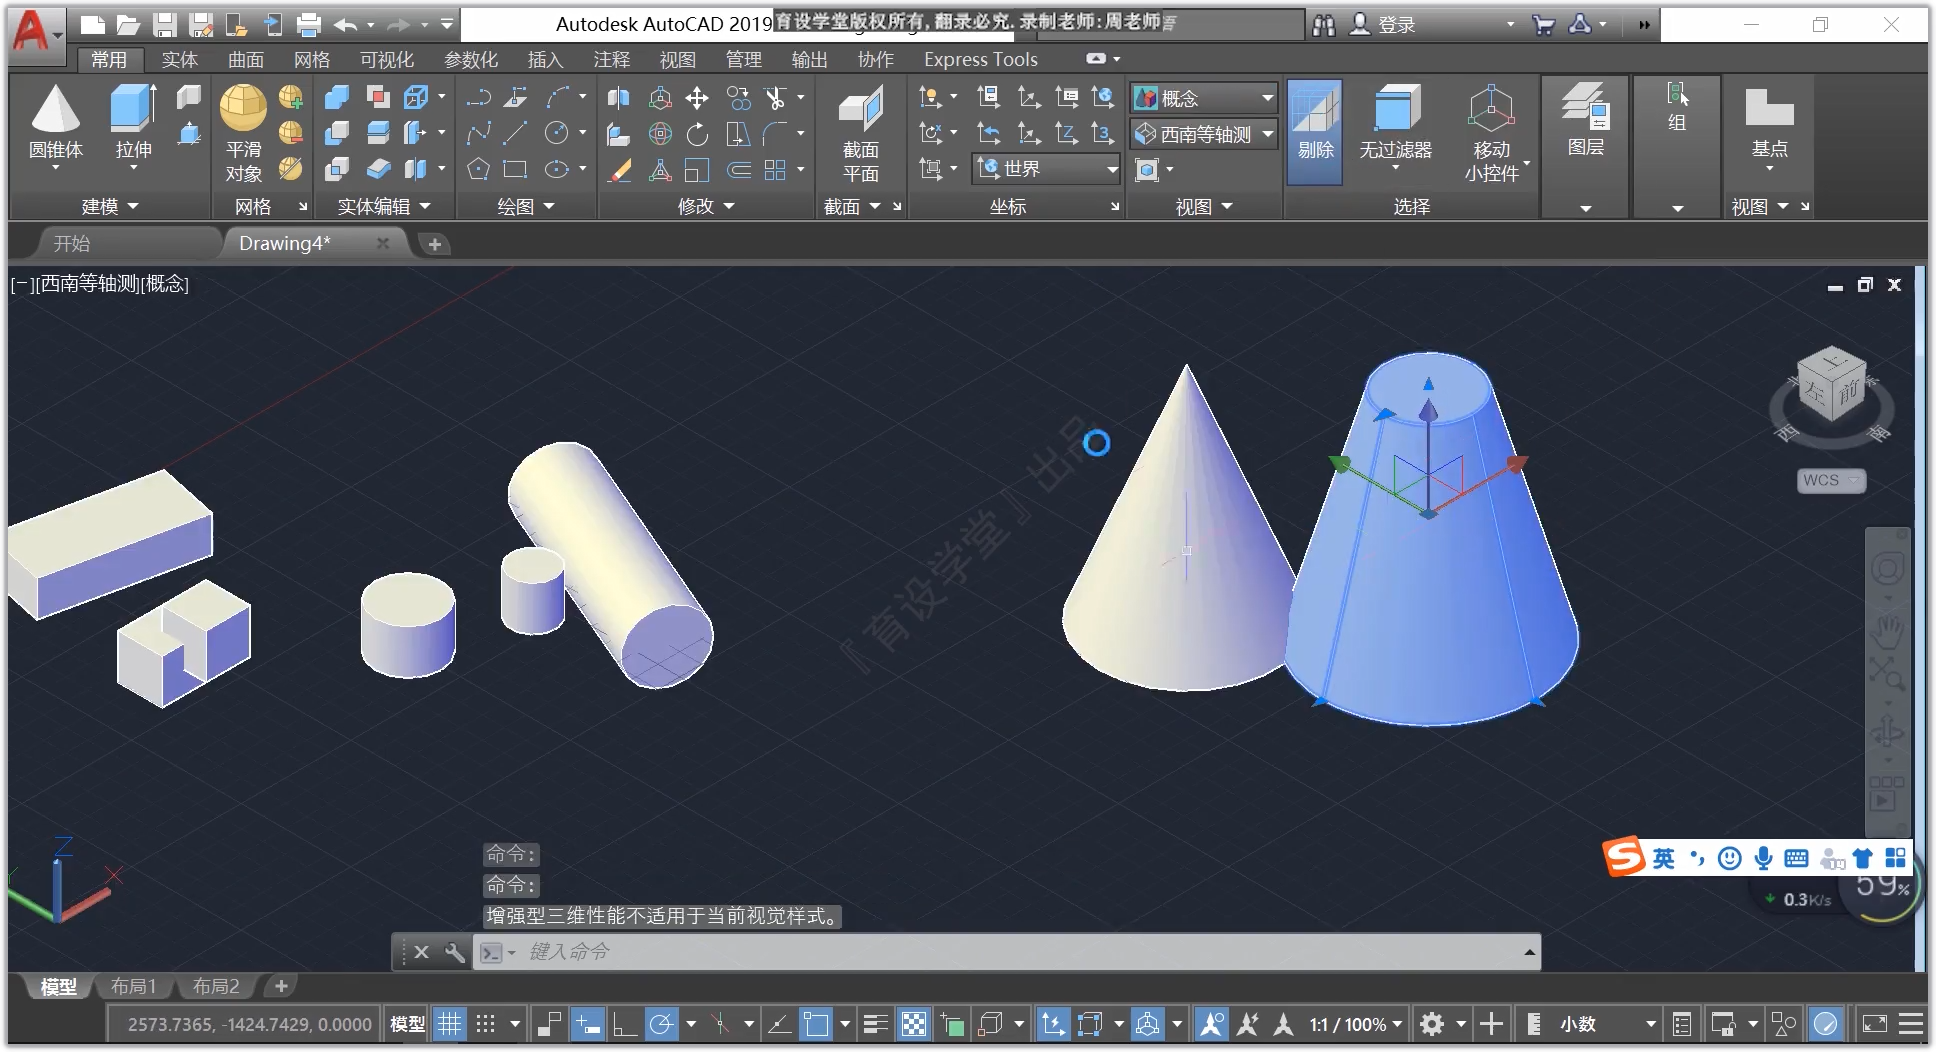The image size is (1936, 1052).
Task: Click the coordinates readout in status bar
Action: pyautogui.click(x=249, y=1024)
